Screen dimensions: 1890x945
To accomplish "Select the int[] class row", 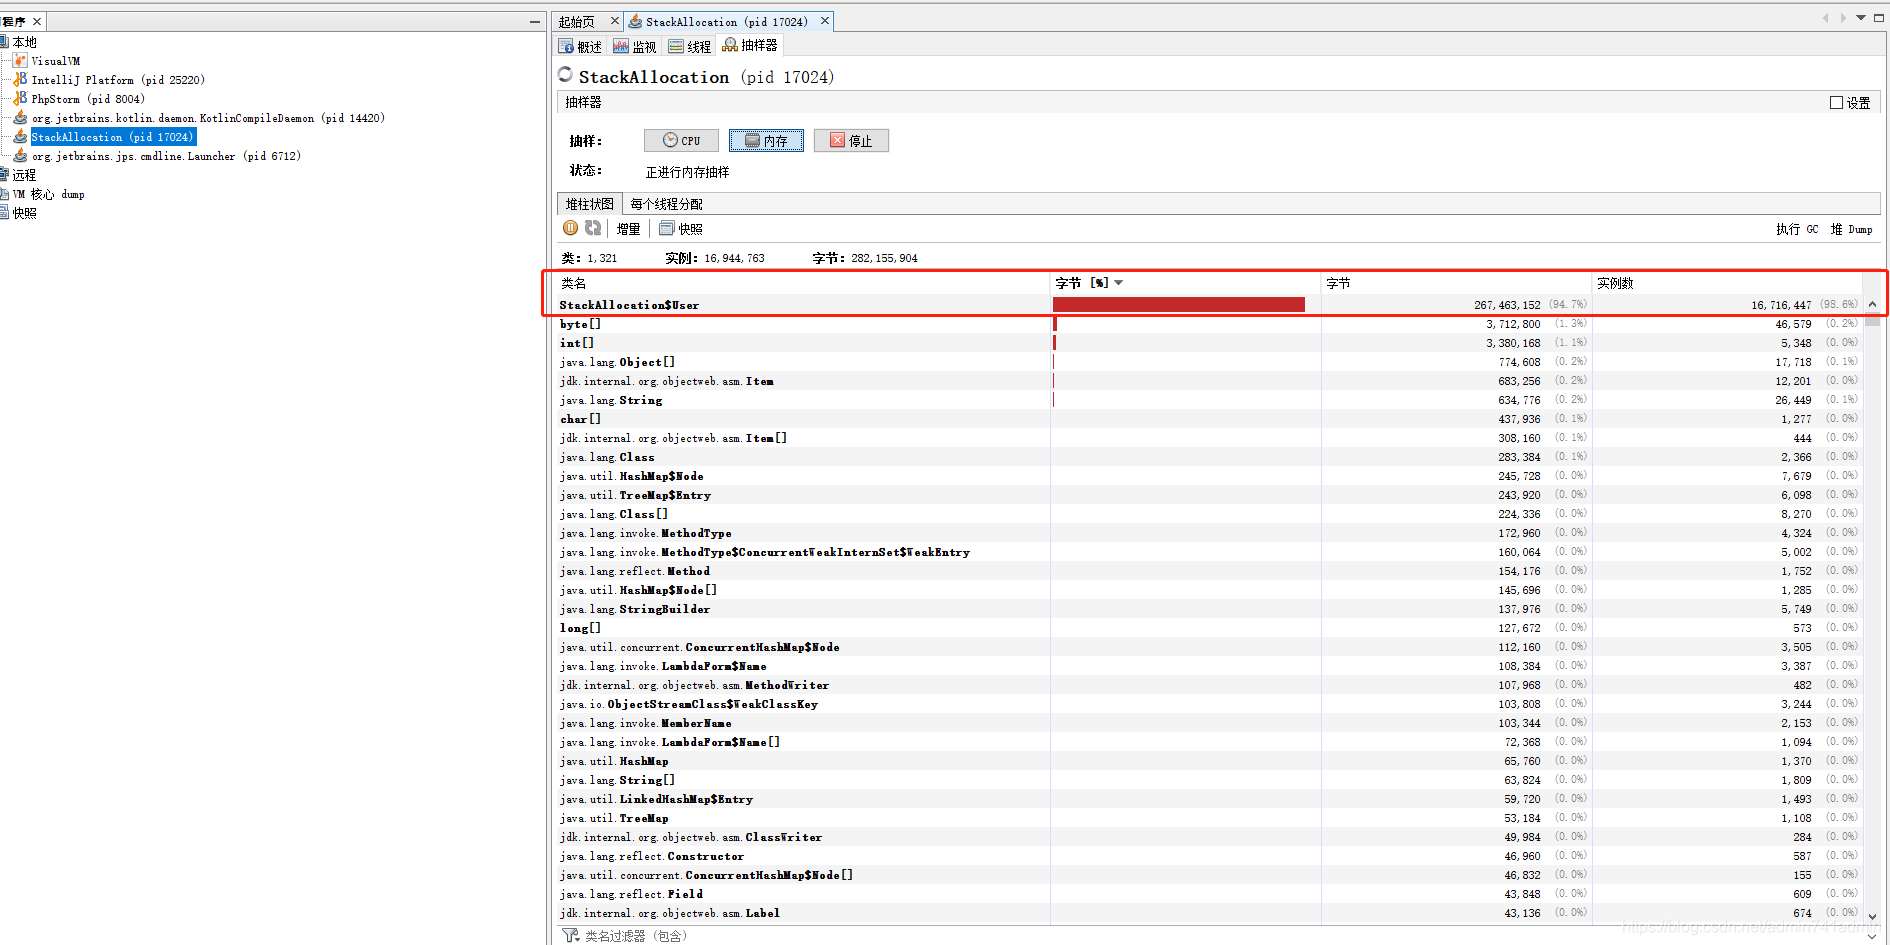I will tap(1209, 343).
